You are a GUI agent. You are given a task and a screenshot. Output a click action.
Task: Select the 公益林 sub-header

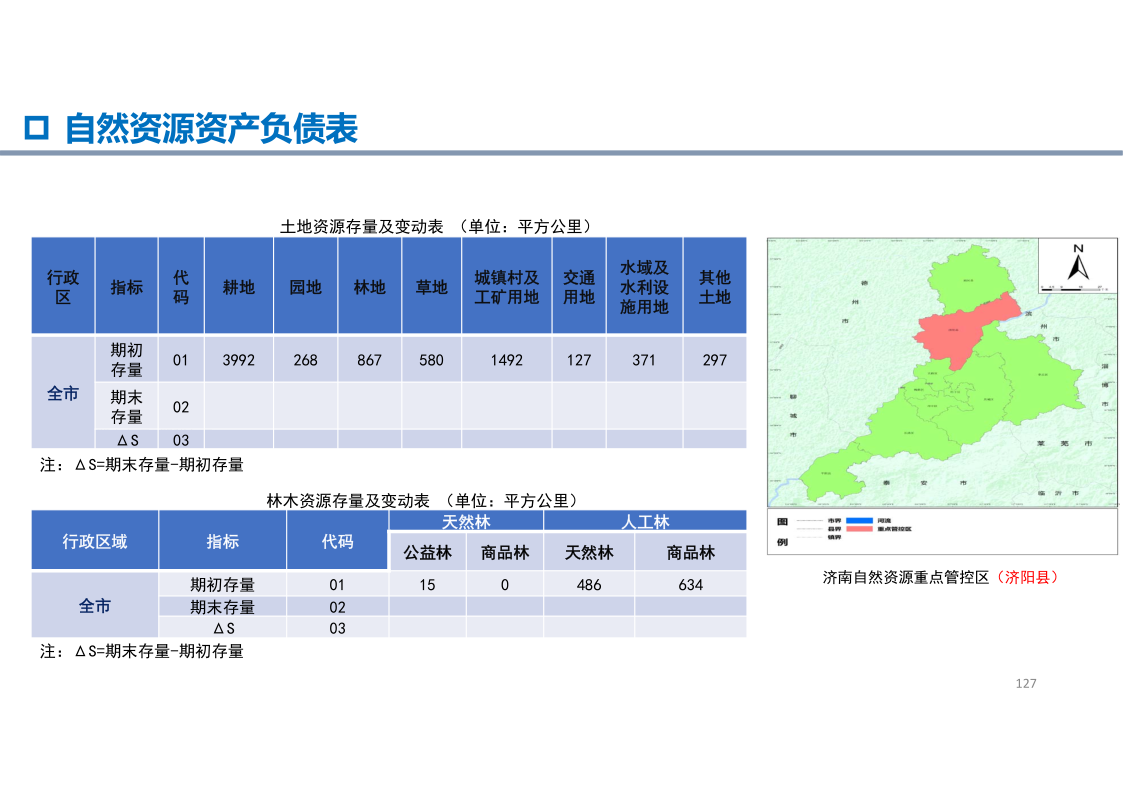428,552
